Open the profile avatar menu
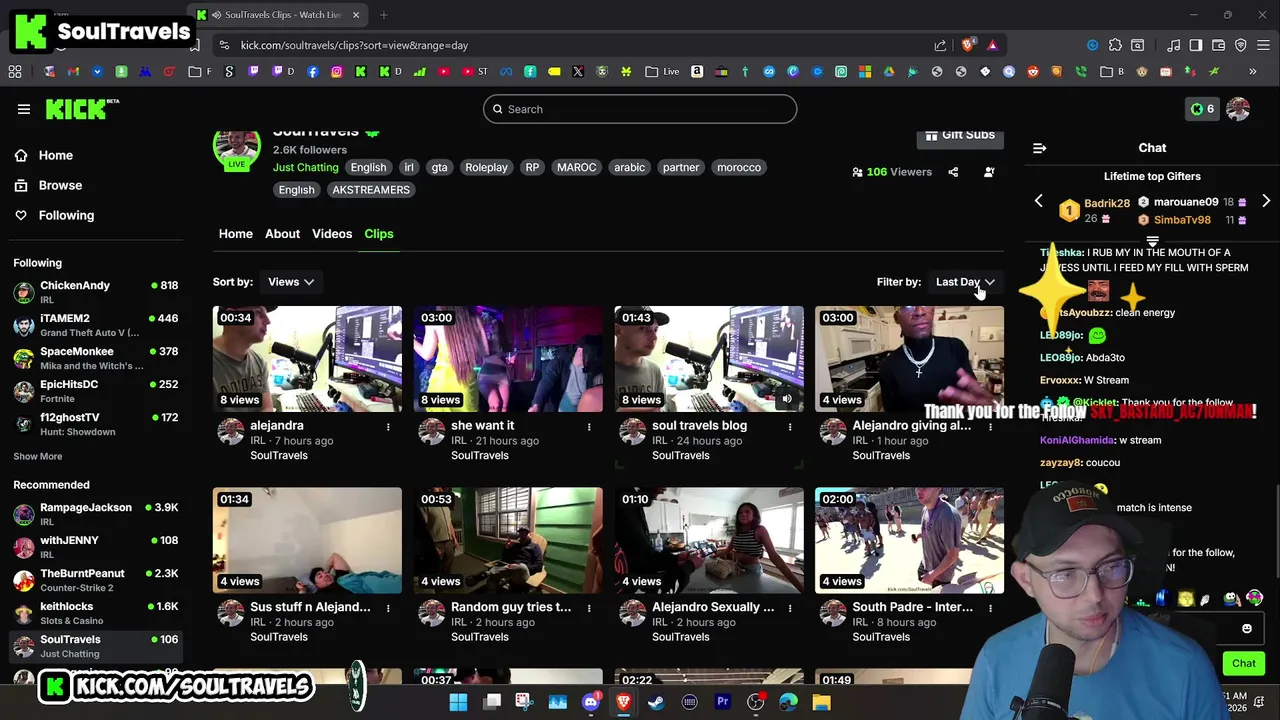The height and width of the screenshot is (720, 1280). pyautogui.click(x=1238, y=109)
